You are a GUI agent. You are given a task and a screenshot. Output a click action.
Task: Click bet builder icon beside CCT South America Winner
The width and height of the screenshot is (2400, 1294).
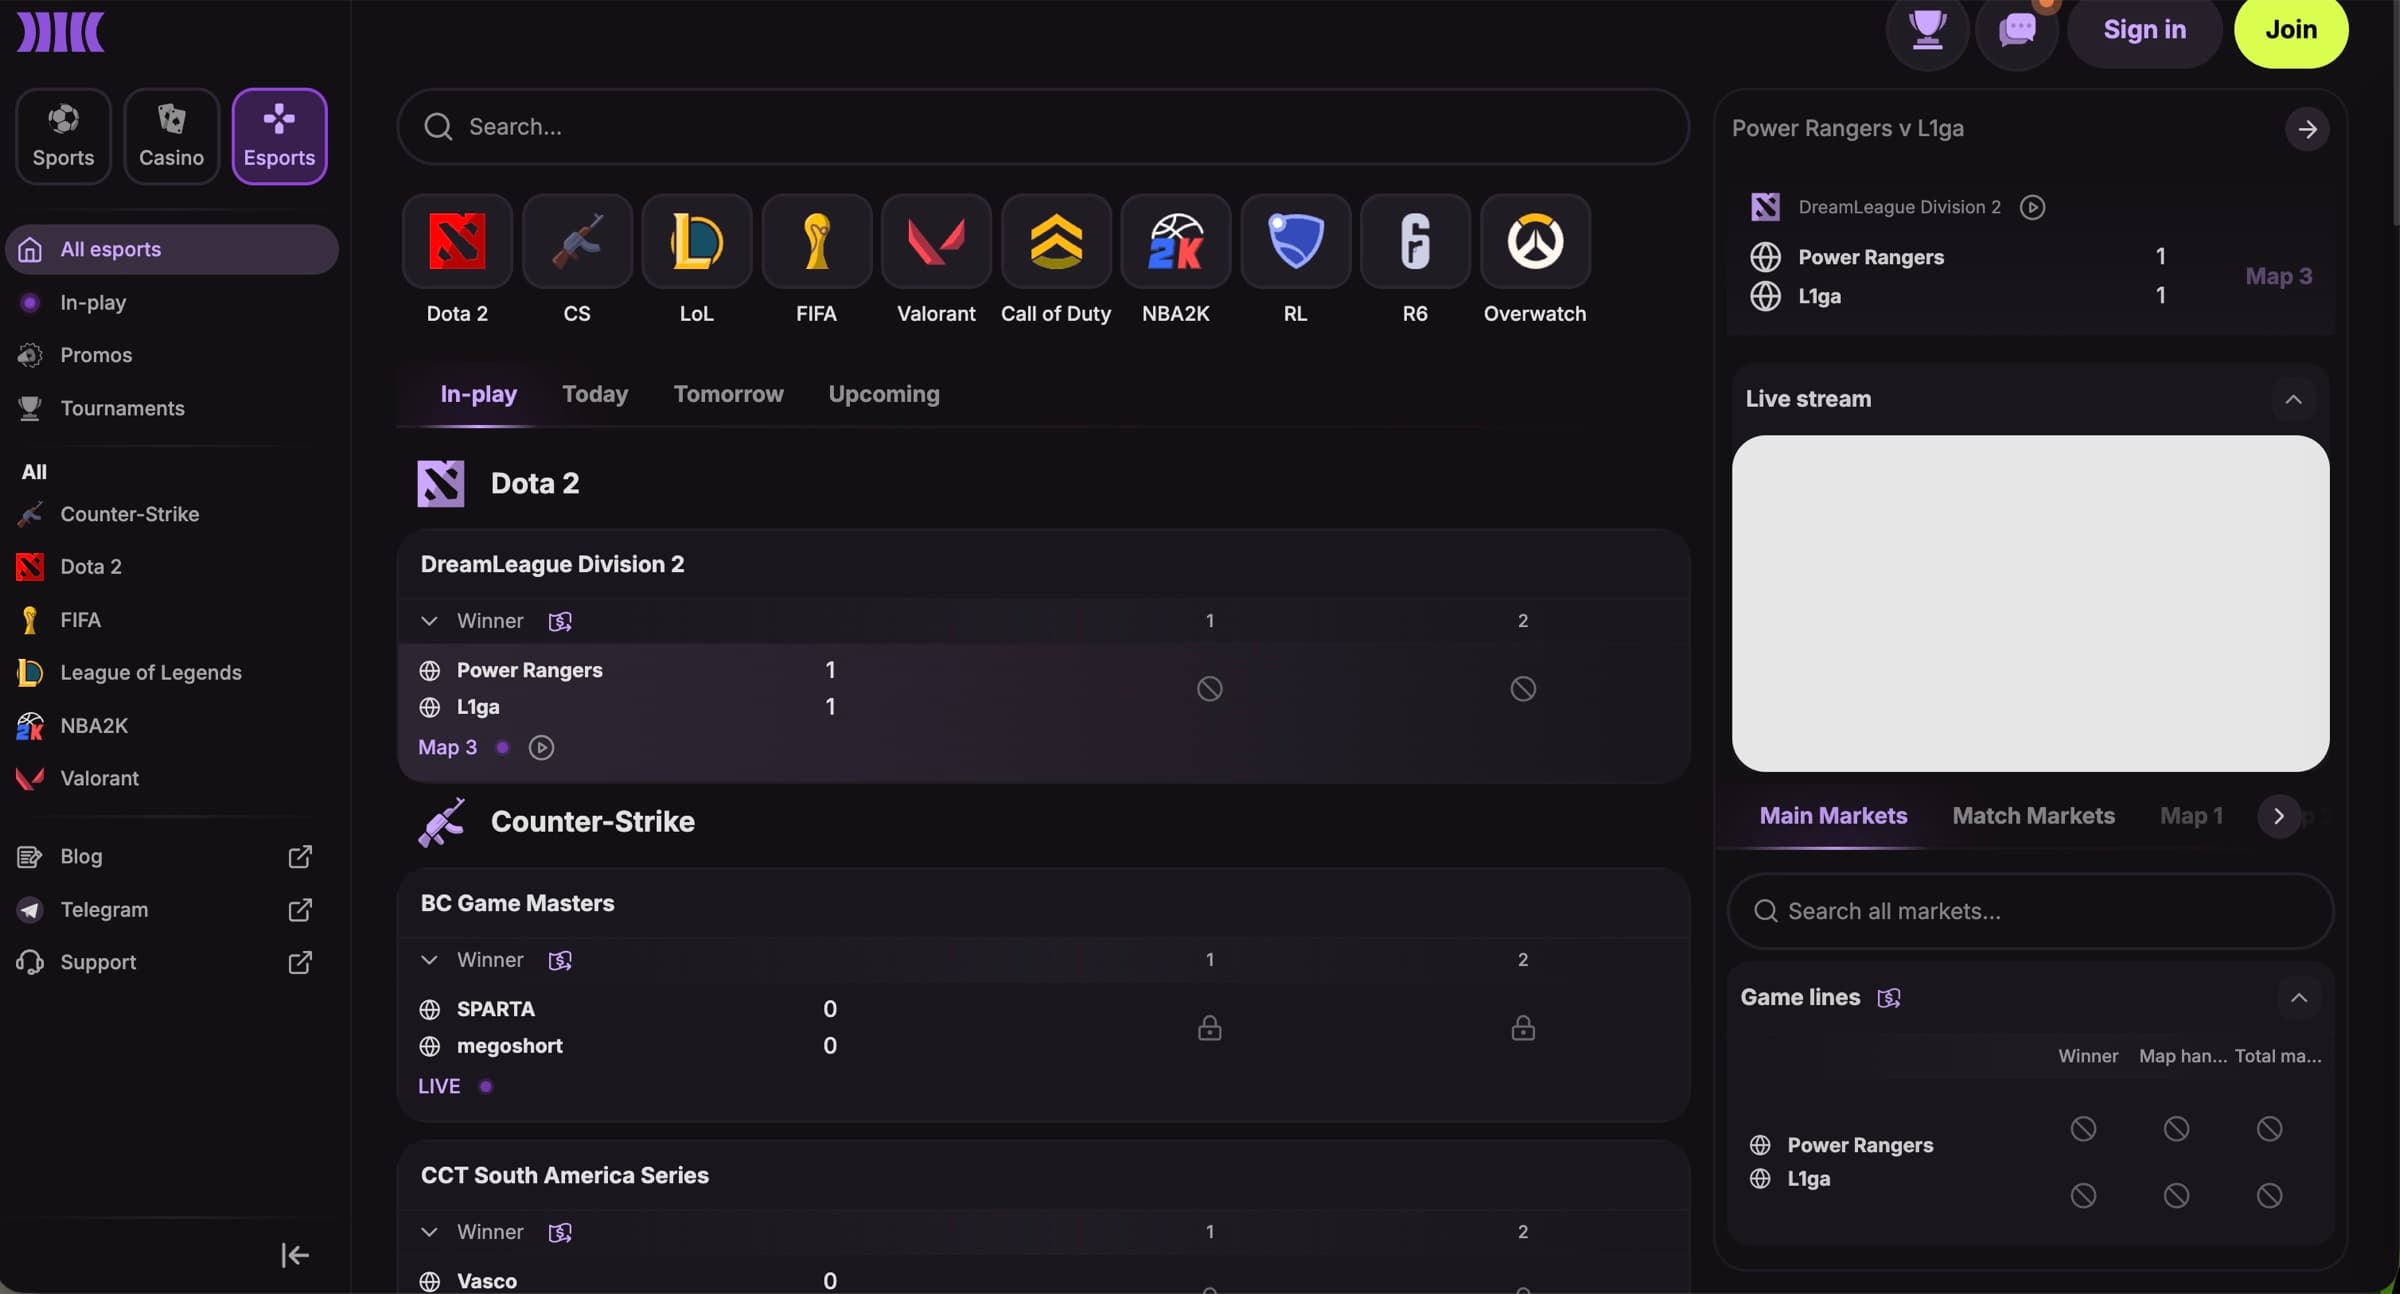(x=560, y=1232)
